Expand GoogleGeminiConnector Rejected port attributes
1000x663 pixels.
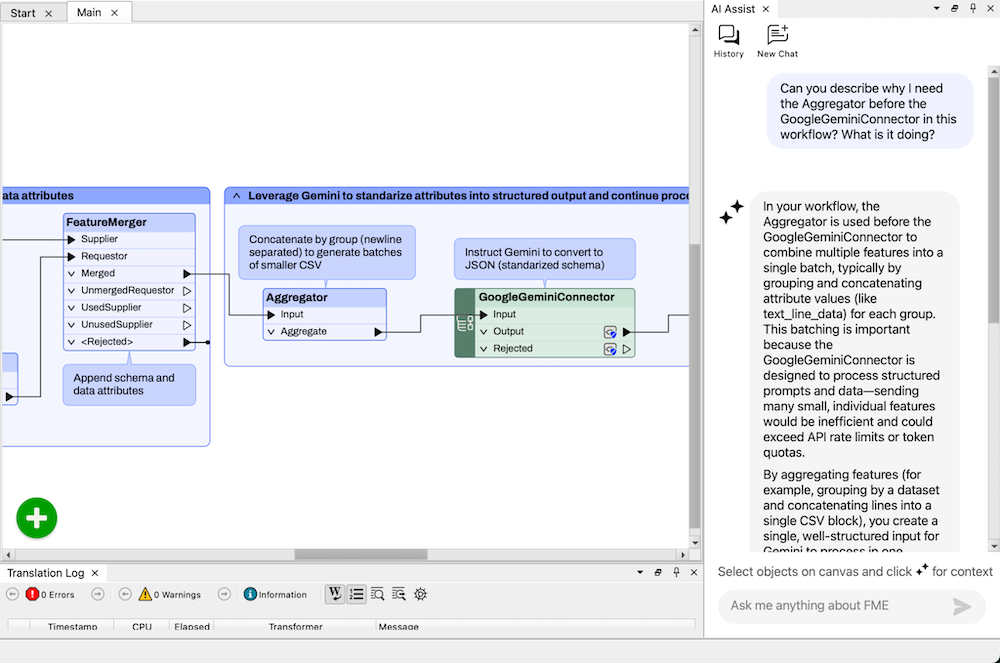483,349
